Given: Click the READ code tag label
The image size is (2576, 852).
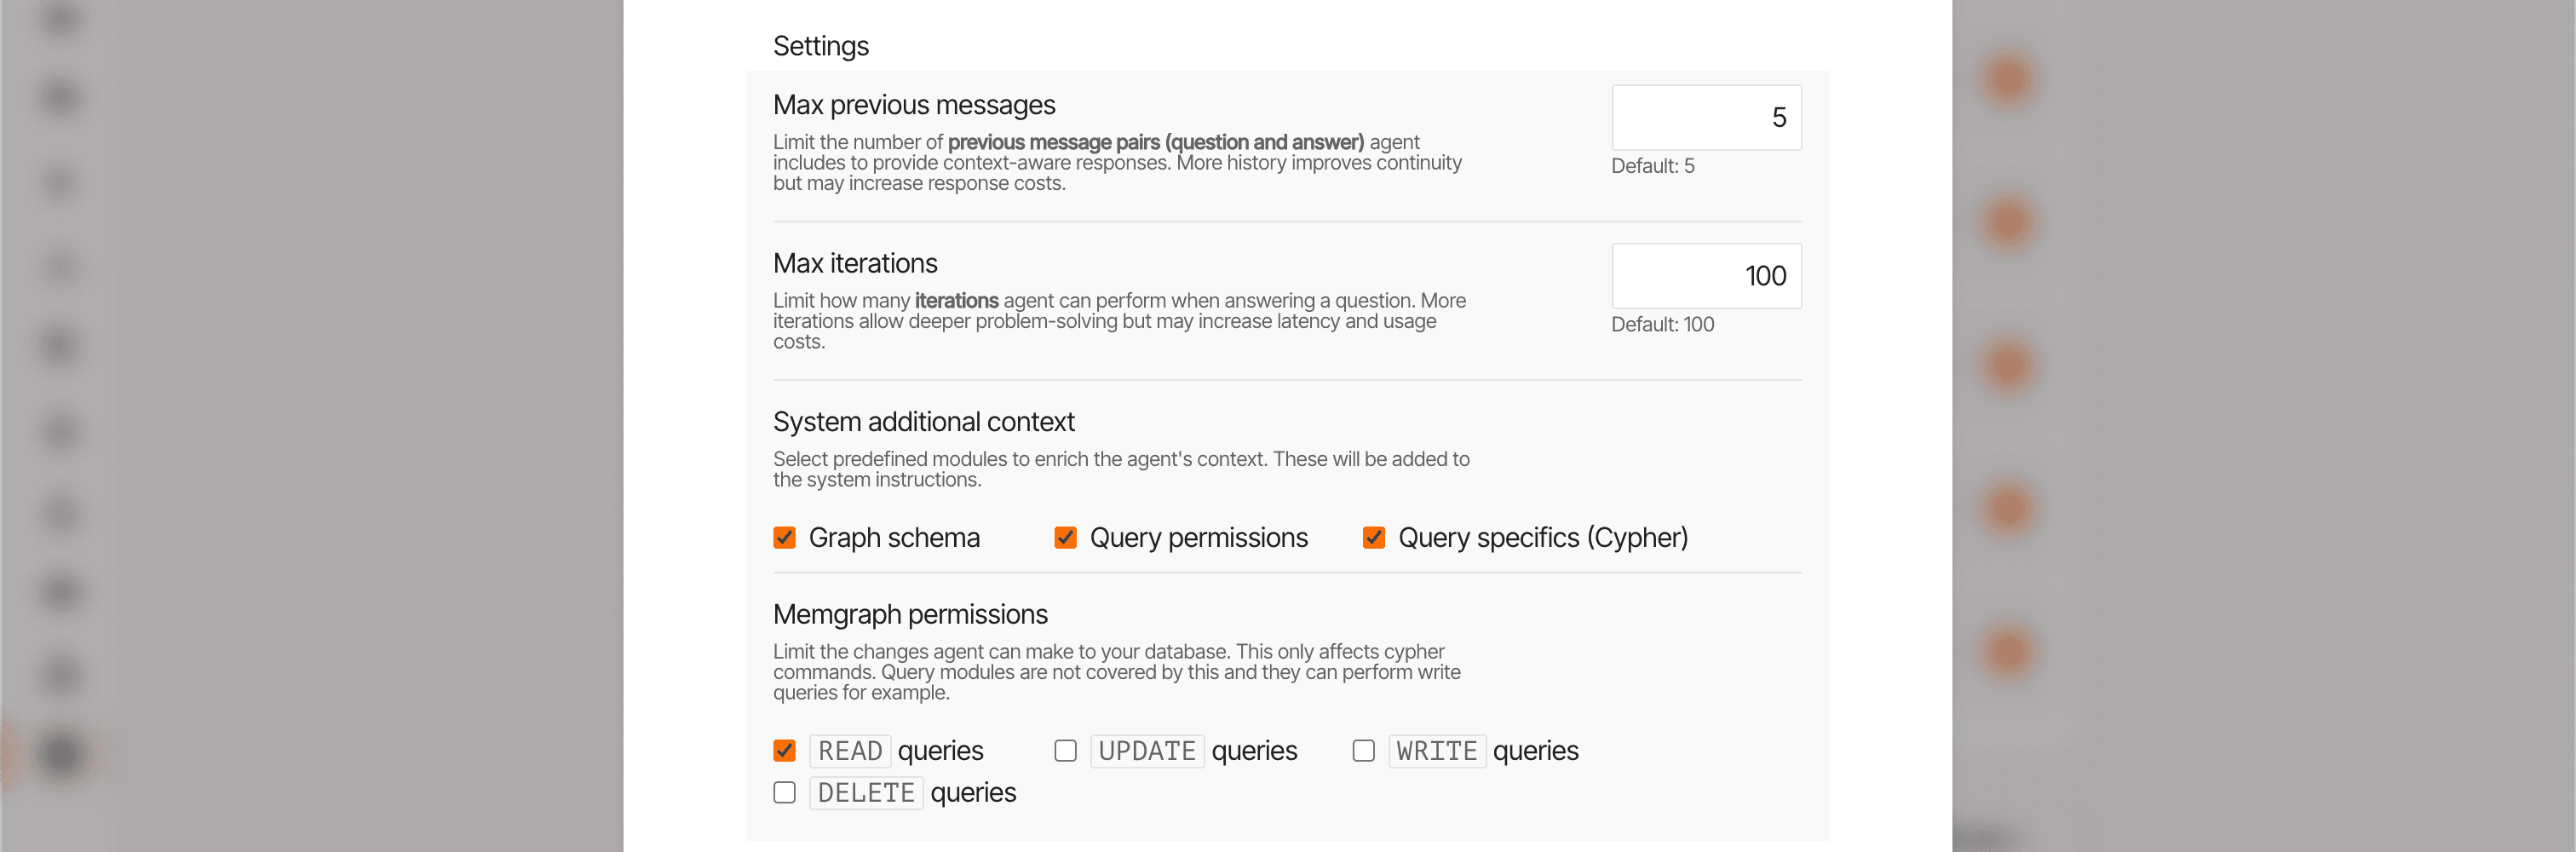Looking at the screenshot, I should (849, 751).
